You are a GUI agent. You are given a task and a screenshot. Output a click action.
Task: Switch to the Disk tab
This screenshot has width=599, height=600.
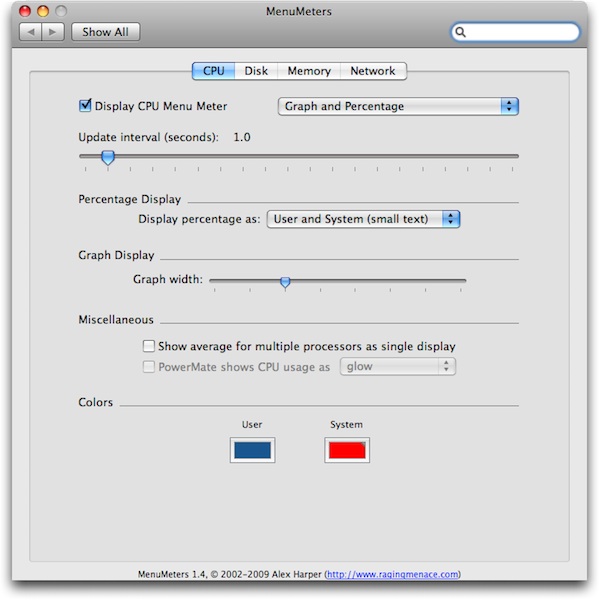pos(256,71)
